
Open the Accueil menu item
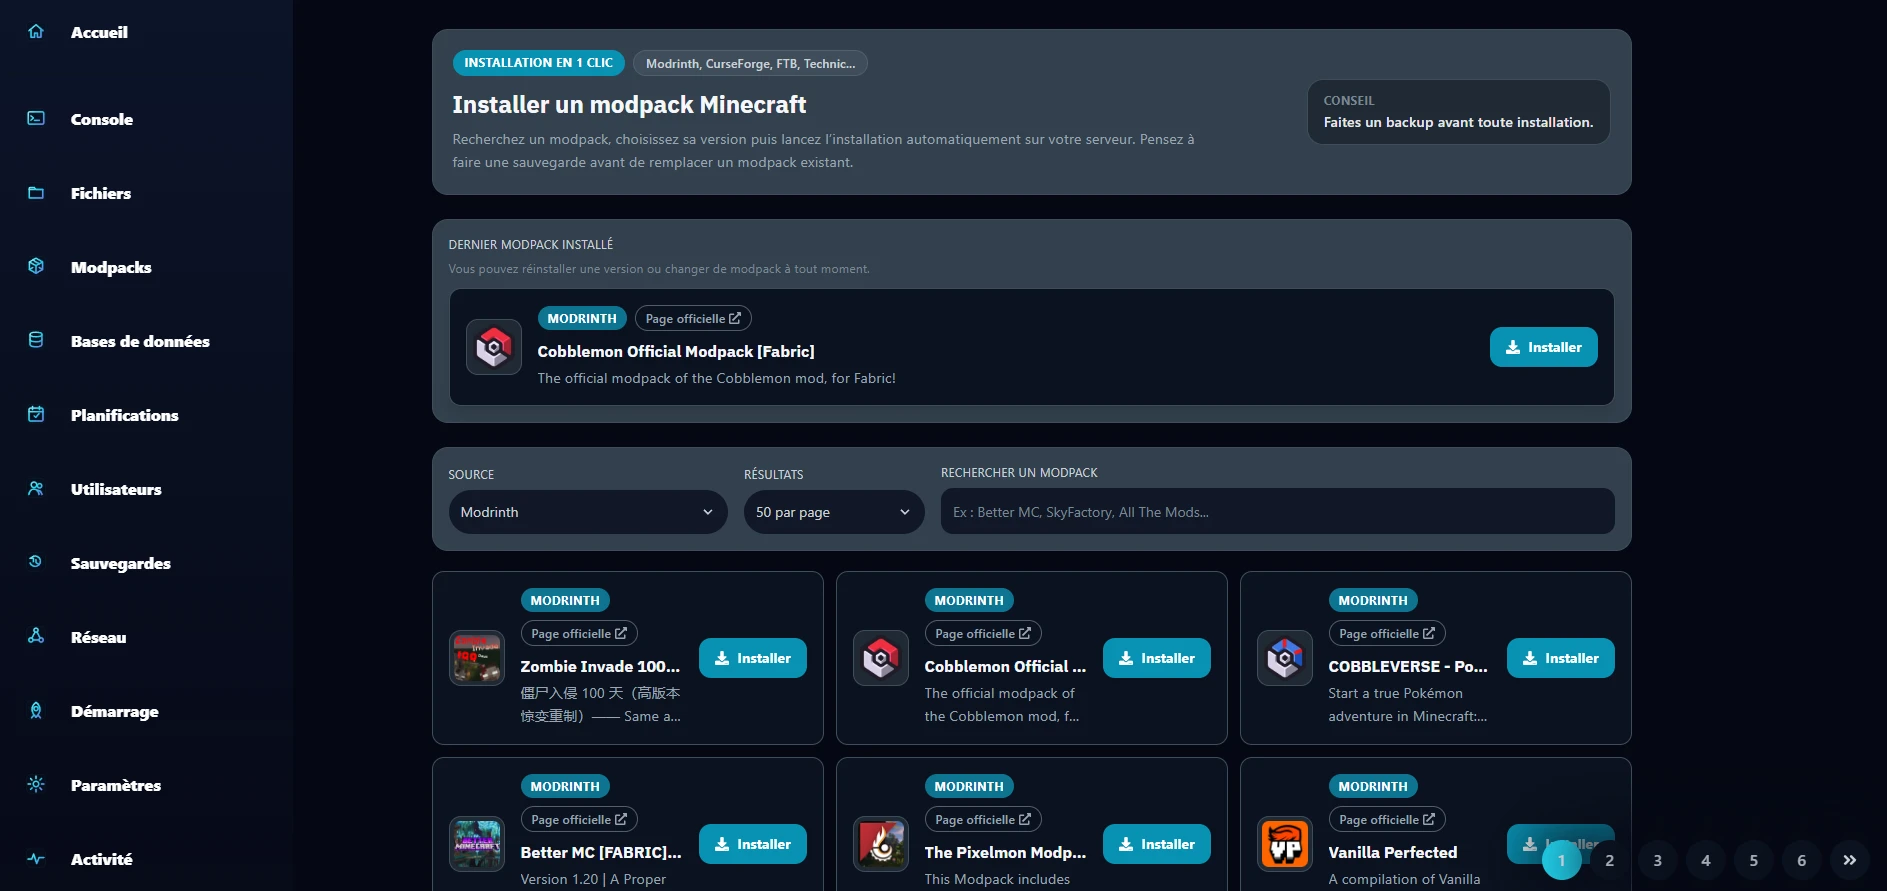99,32
